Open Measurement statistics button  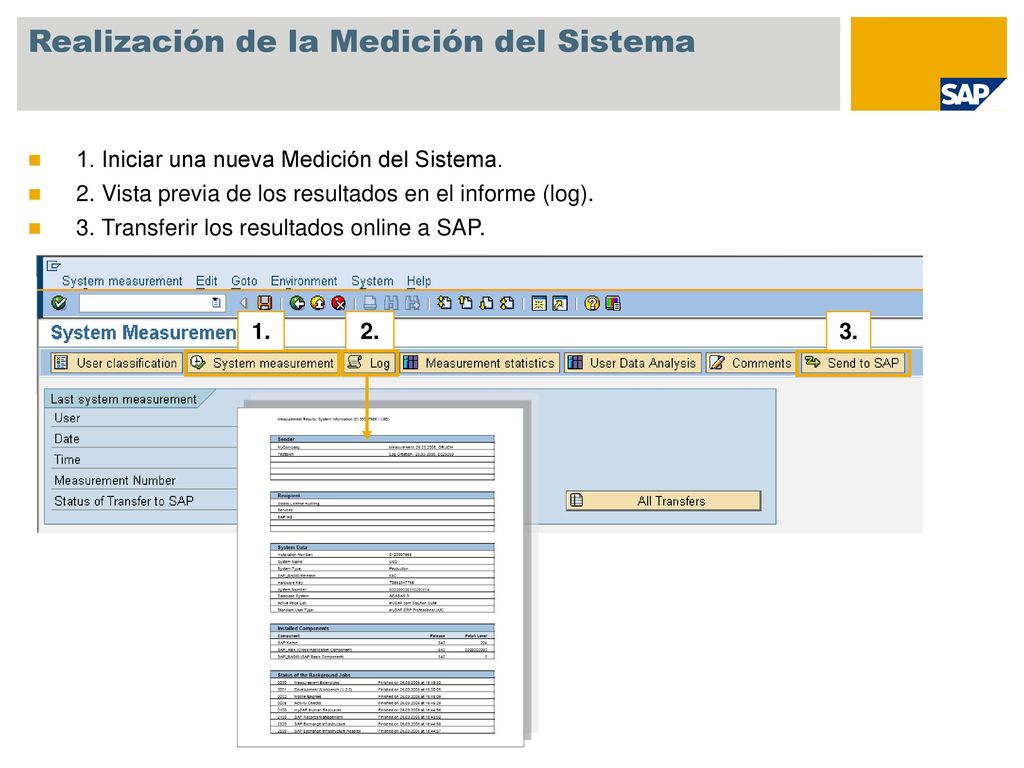point(479,362)
